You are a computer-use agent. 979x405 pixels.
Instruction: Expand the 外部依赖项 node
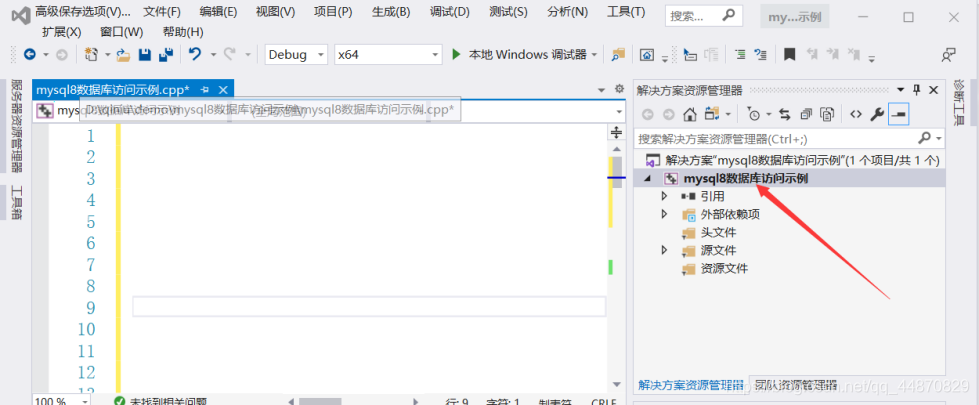click(x=665, y=215)
